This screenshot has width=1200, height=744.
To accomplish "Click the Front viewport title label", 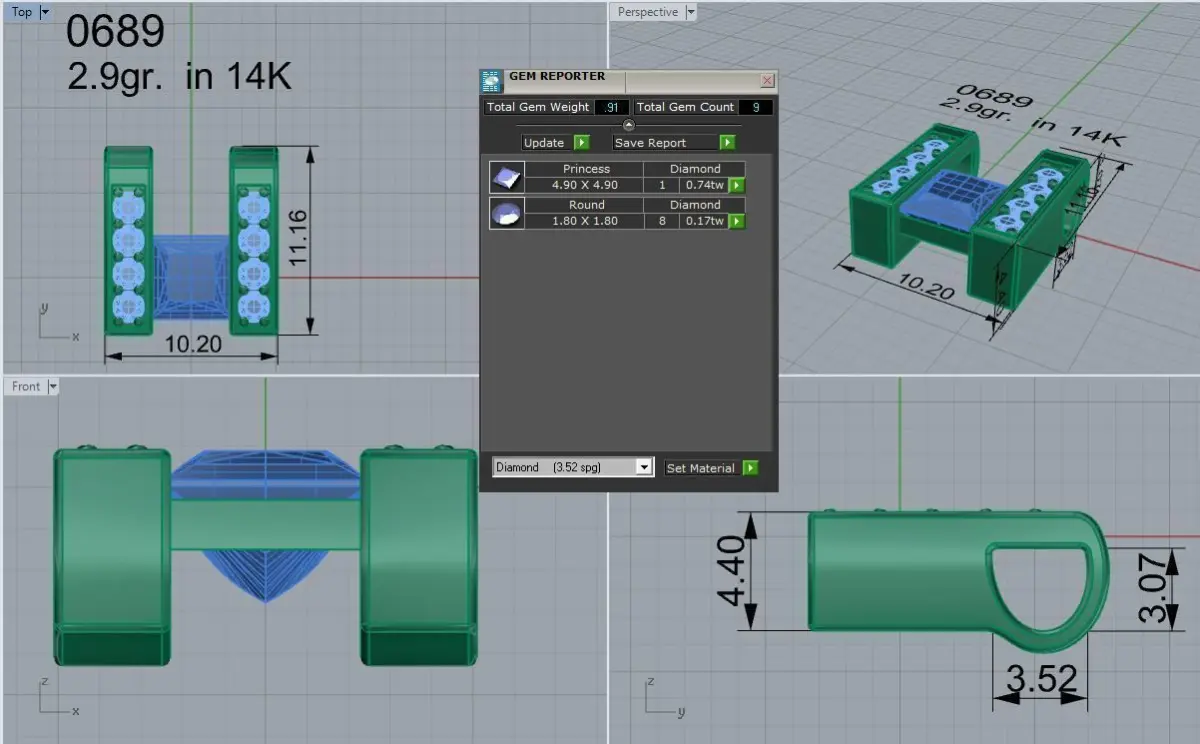I will [26, 386].
